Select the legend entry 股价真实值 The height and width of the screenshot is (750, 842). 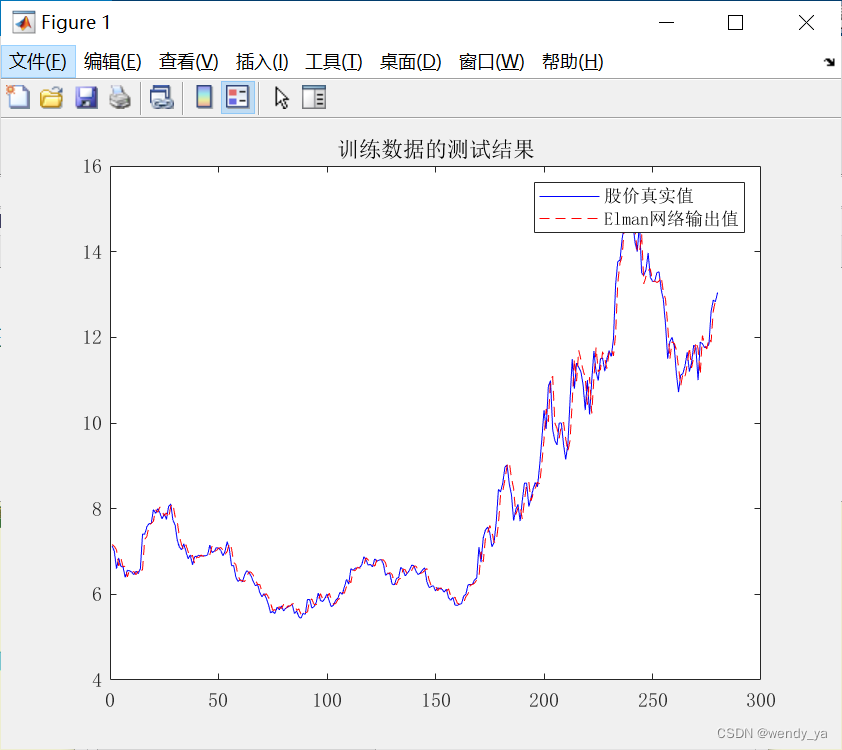pos(649,195)
